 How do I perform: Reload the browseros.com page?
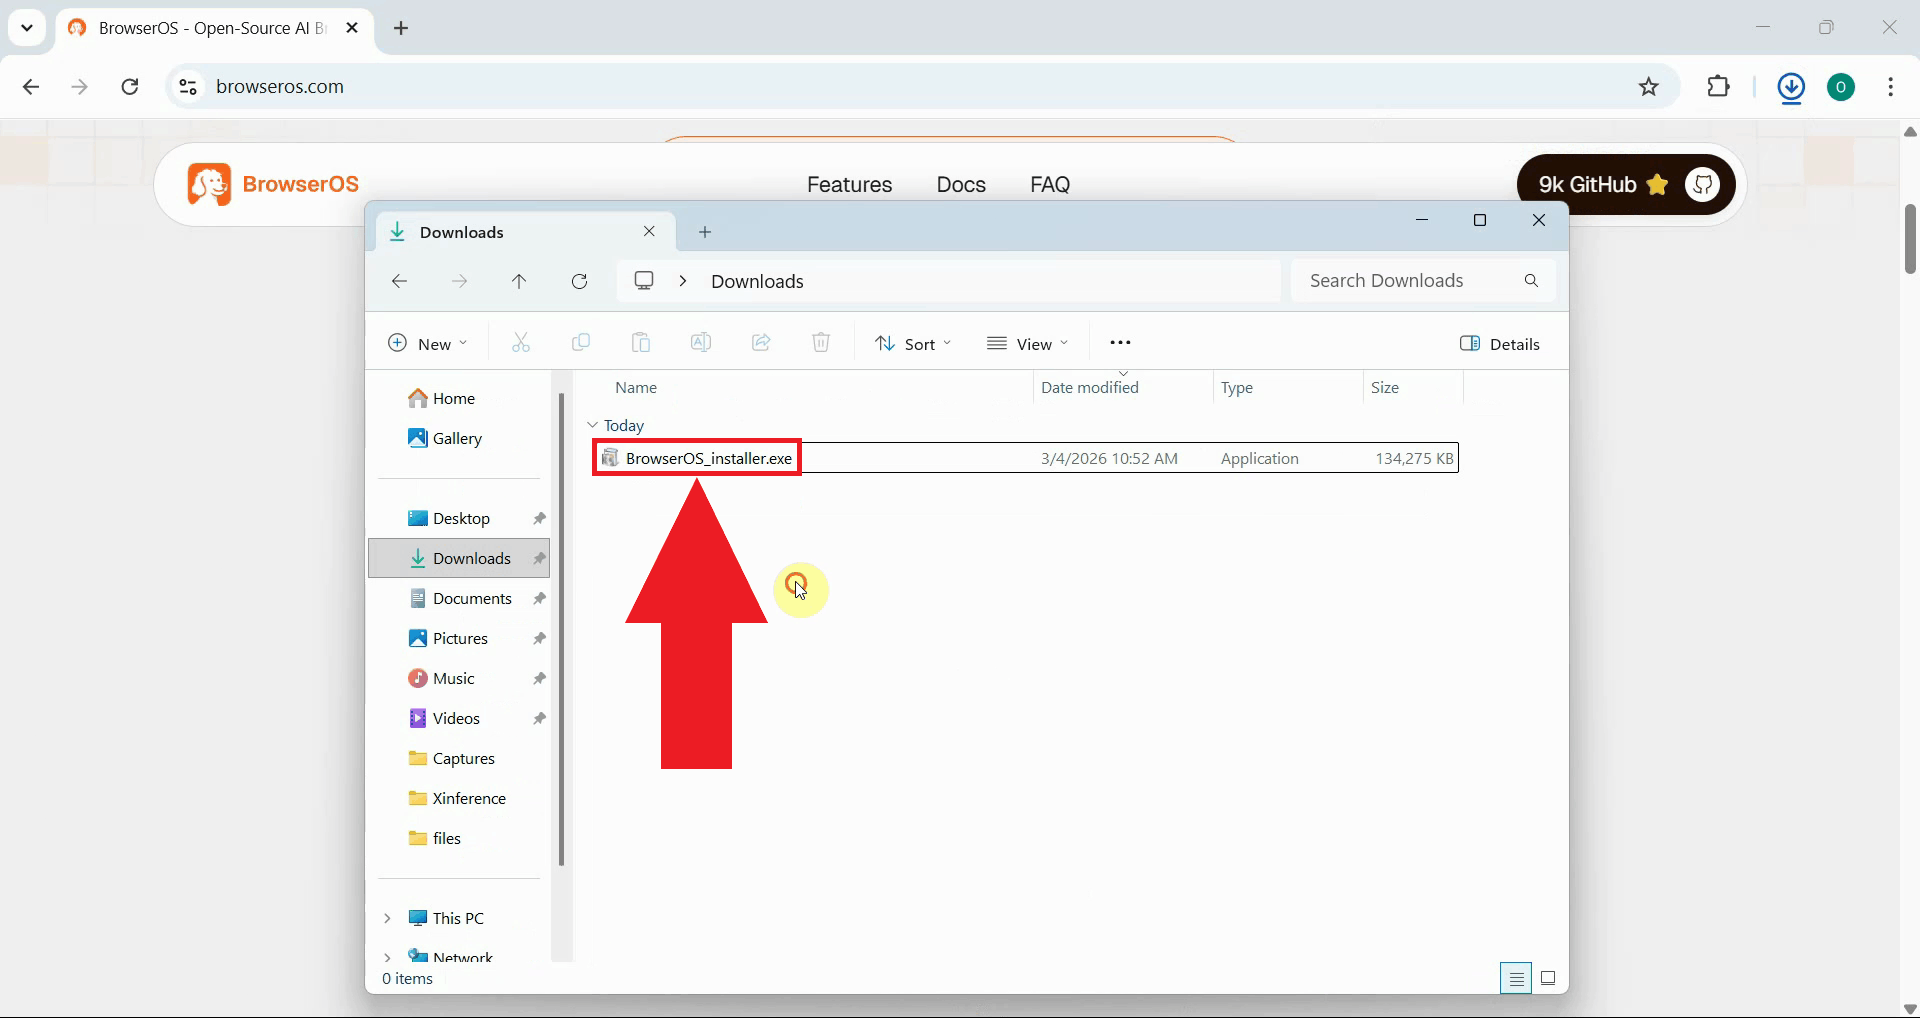tap(130, 87)
